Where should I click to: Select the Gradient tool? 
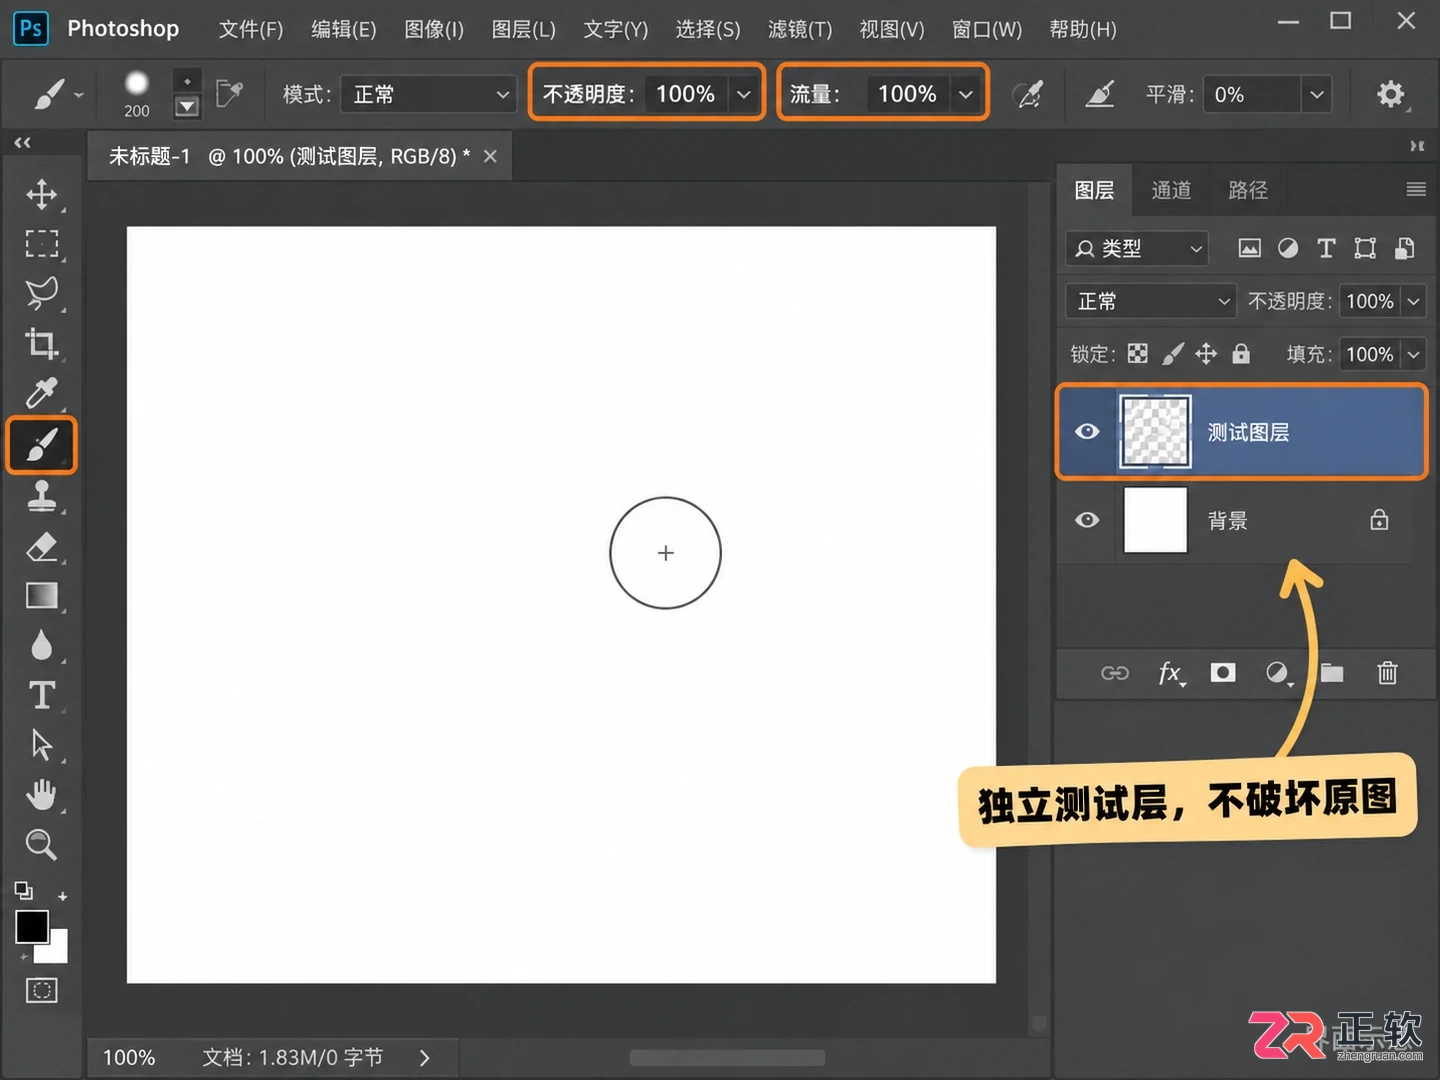click(41, 596)
